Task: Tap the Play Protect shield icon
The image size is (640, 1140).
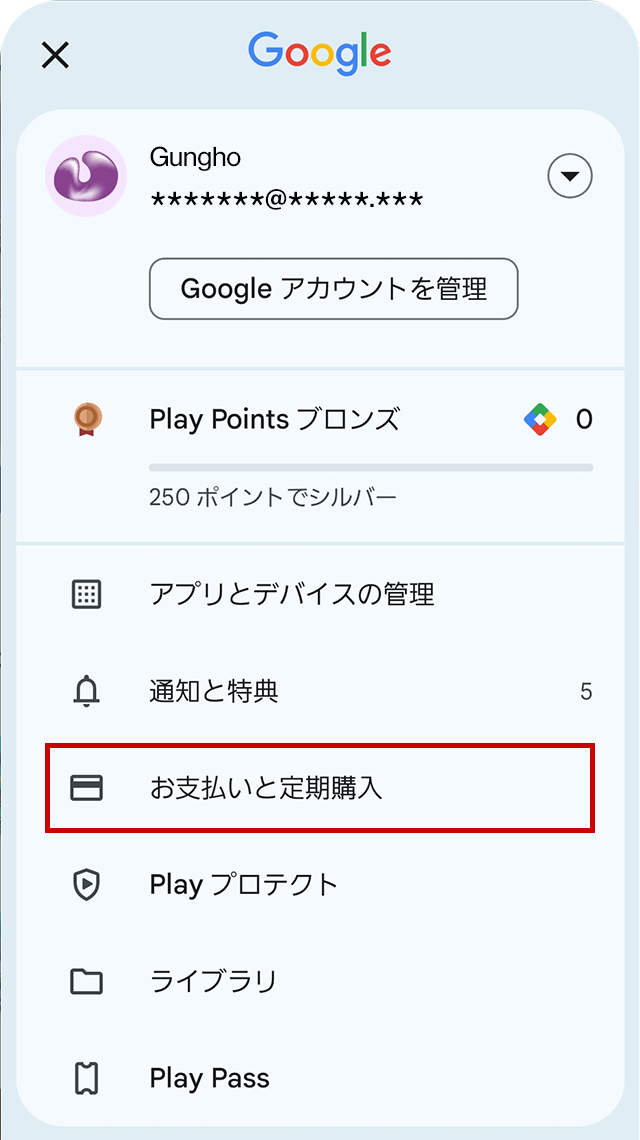Action: pos(87,885)
